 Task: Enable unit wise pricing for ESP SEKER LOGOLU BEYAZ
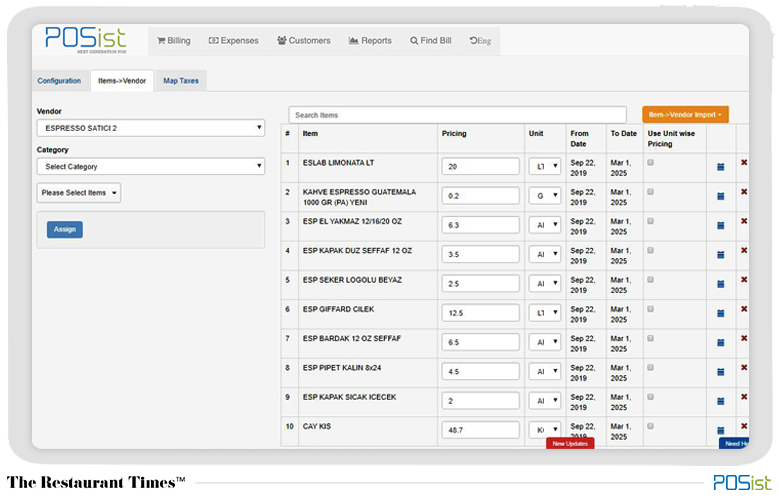[x=650, y=280]
